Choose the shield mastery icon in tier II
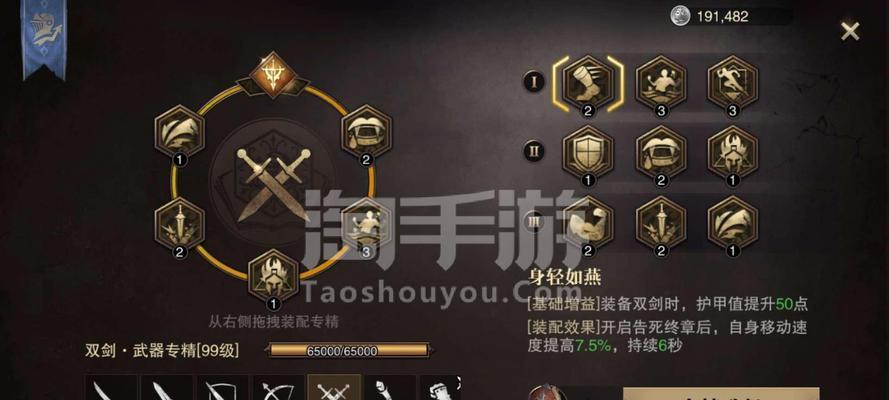The width and height of the screenshot is (889, 400). 588,152
